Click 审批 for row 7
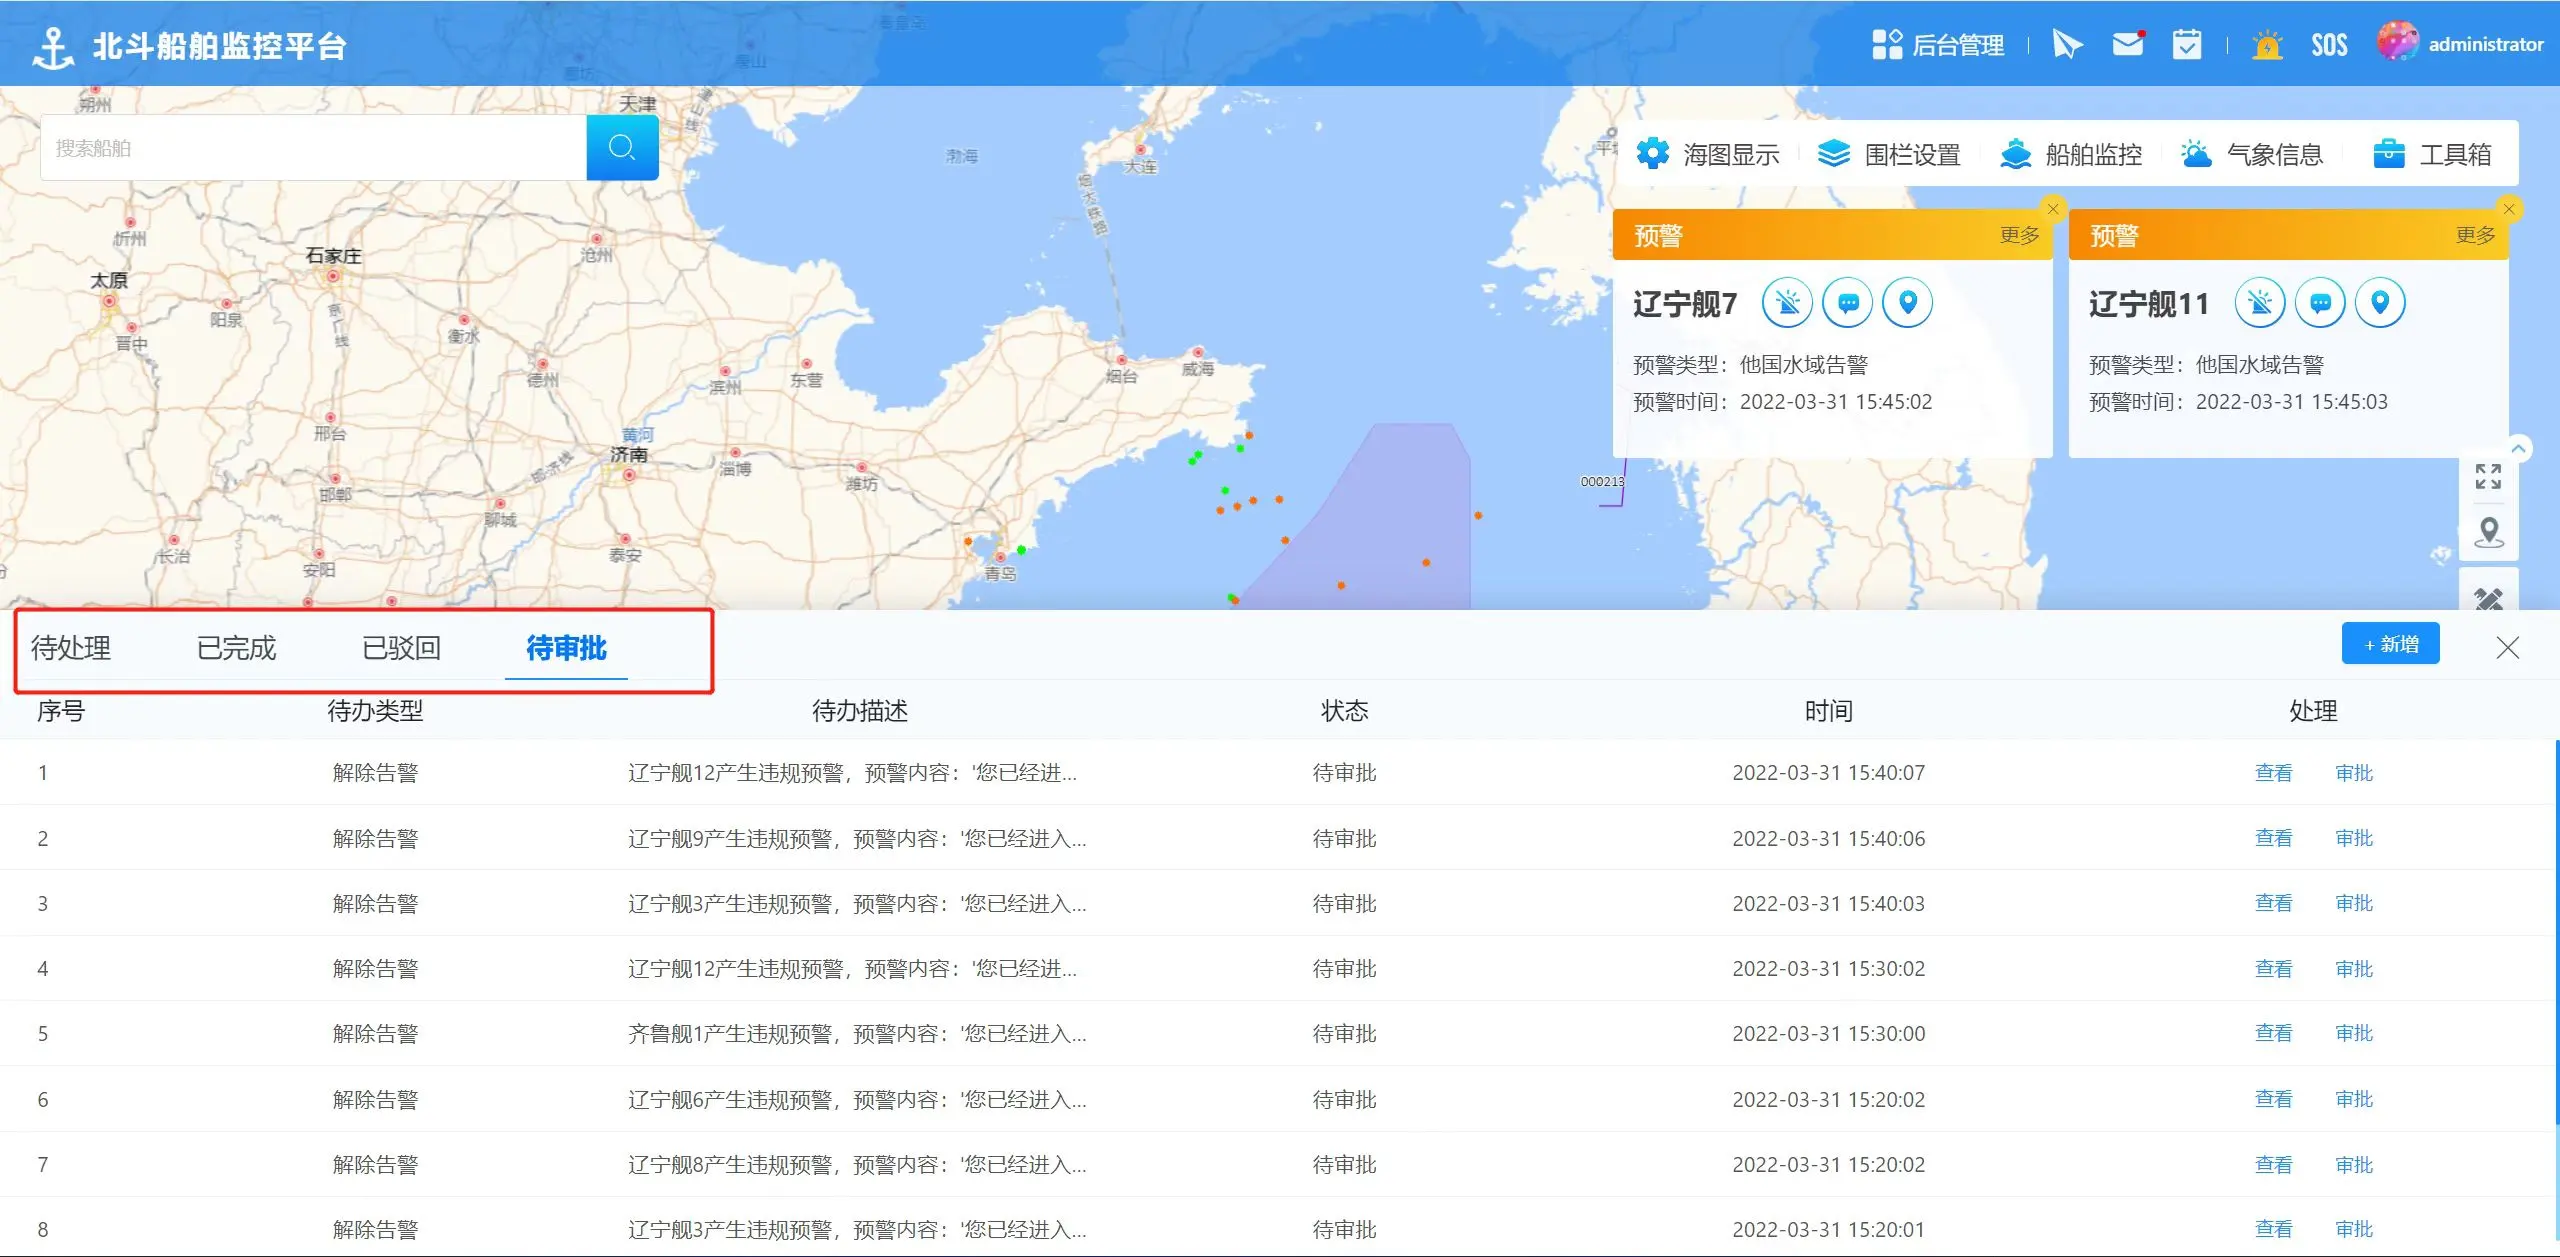Screen dimensions: 2560x1257 [2354, 1165]
